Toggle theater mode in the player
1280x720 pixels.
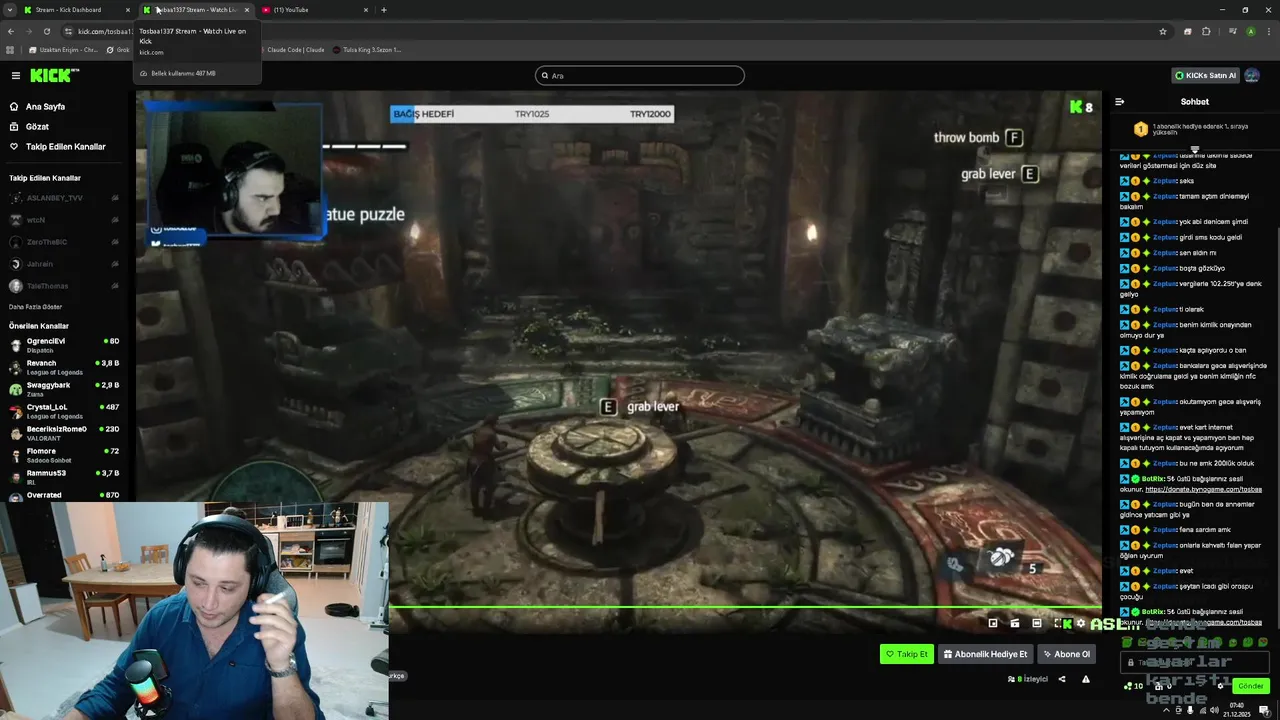[x=1037, y=623]
